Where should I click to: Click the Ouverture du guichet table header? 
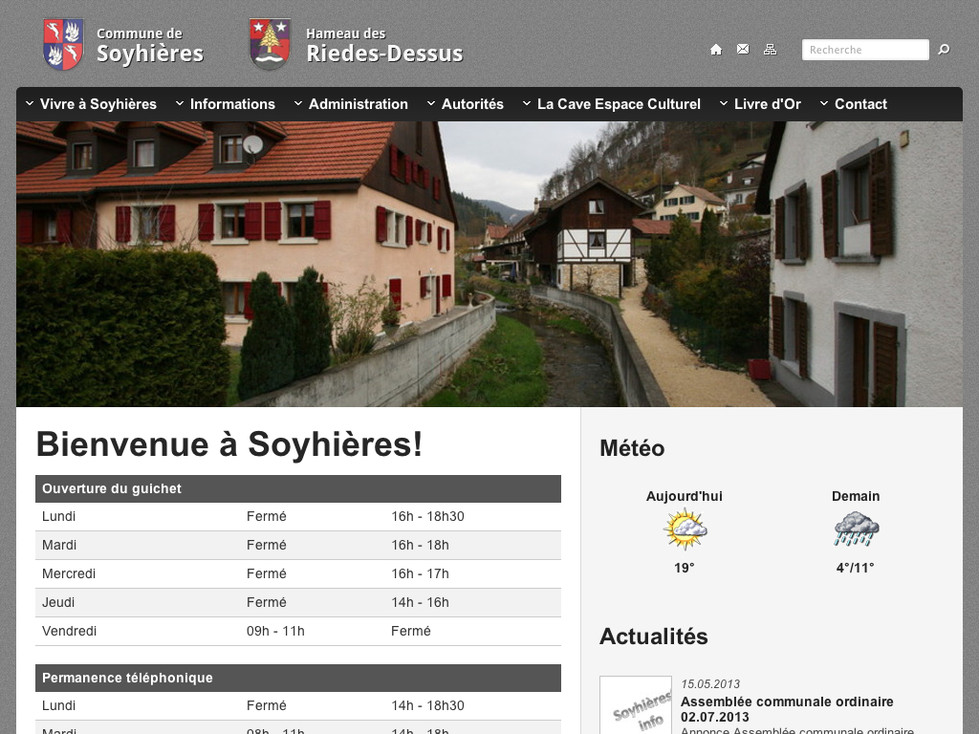[298, 489]
